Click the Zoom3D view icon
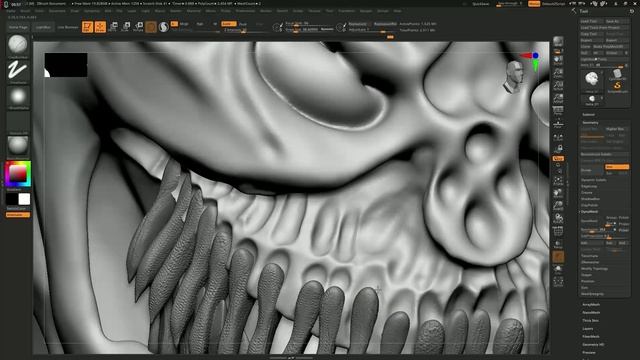 point(558,206)
